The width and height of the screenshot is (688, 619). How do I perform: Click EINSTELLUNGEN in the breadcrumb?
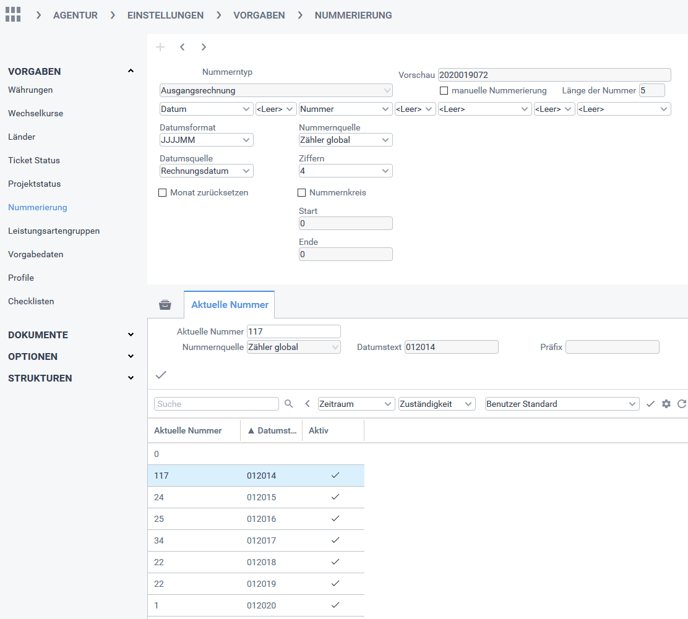(165, 15)
